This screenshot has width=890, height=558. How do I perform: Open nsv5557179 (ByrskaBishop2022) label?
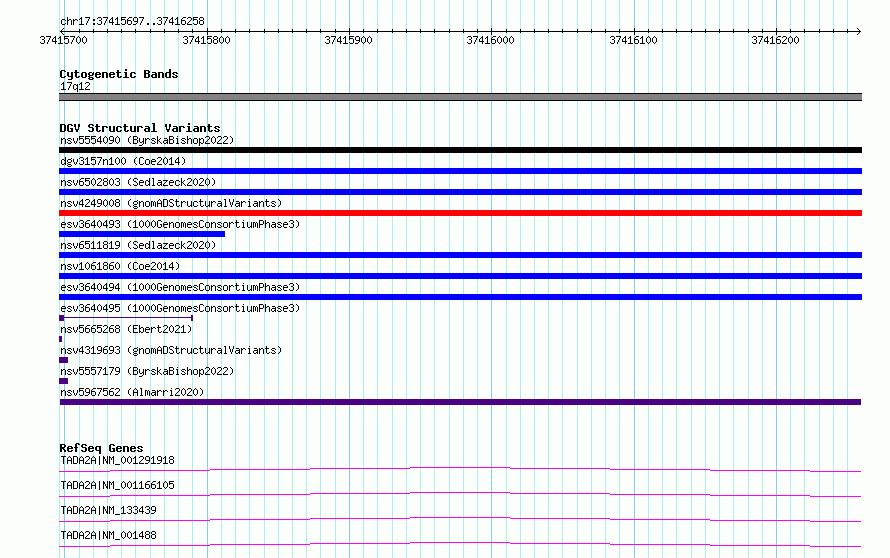coord(147,371)
